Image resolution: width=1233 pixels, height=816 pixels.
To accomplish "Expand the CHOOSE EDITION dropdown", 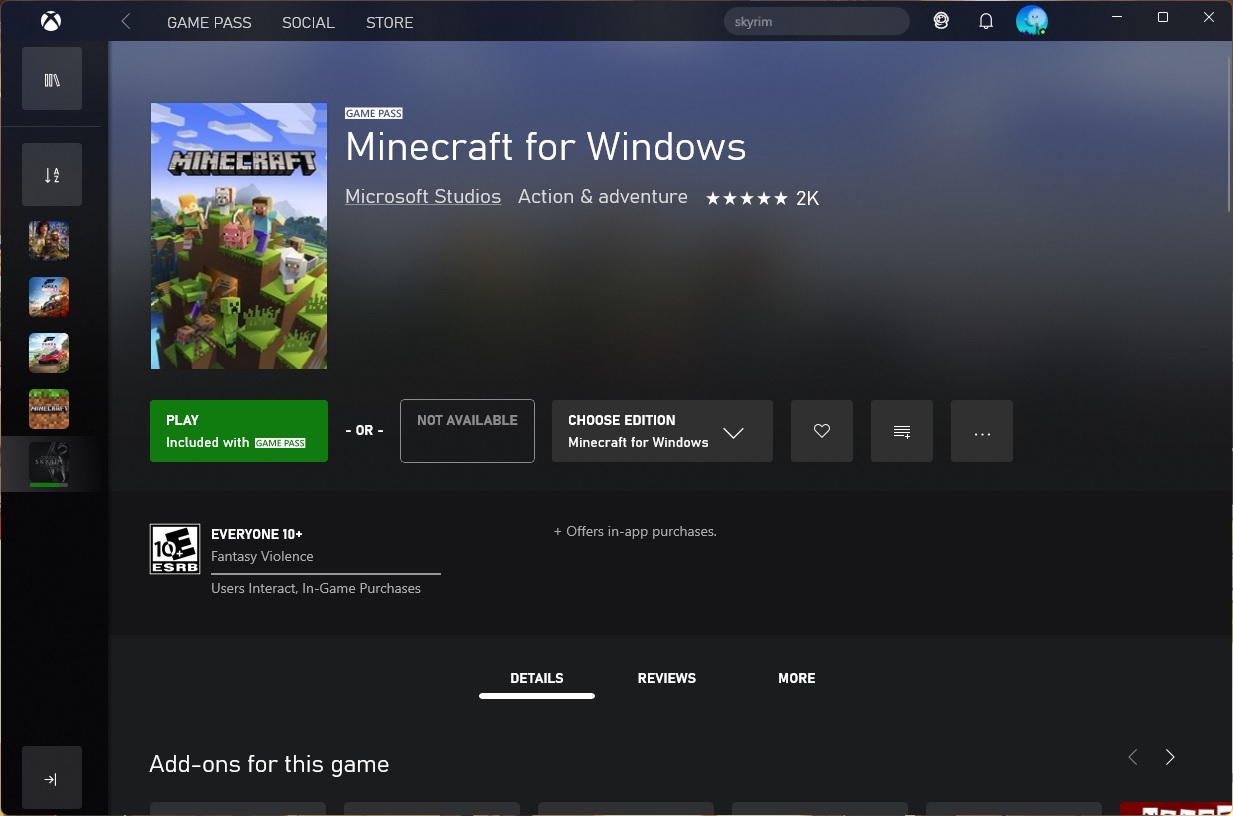I will pyautogui.click(x=662, y=431).
